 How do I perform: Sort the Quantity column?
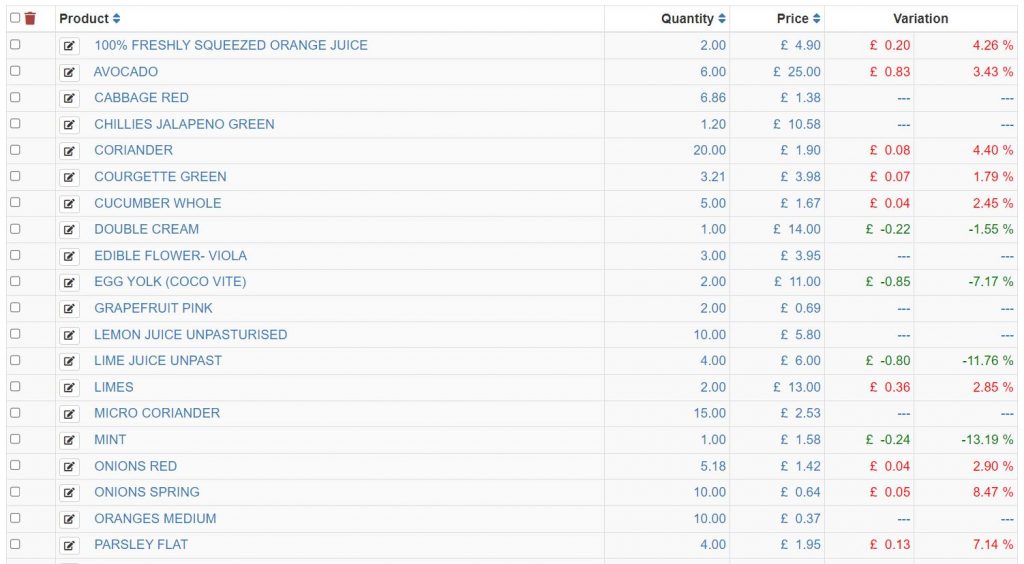point(722,18)
